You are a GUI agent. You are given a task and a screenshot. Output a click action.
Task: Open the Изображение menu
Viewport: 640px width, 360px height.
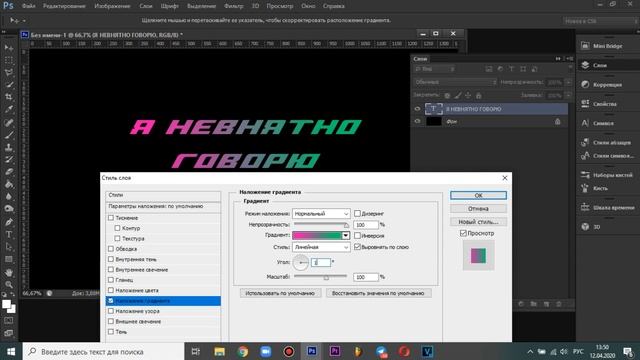click(112, 6)
